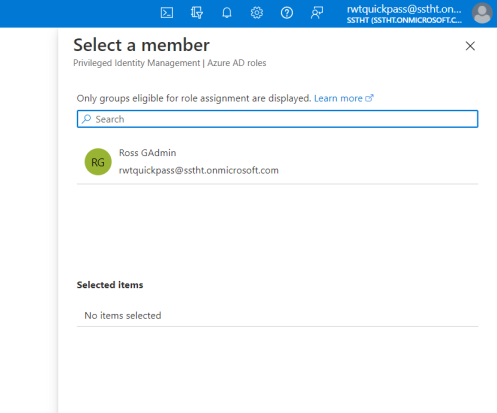Focus the Search input field
This screenshot has width=497, height=413.
pos(277,119)
